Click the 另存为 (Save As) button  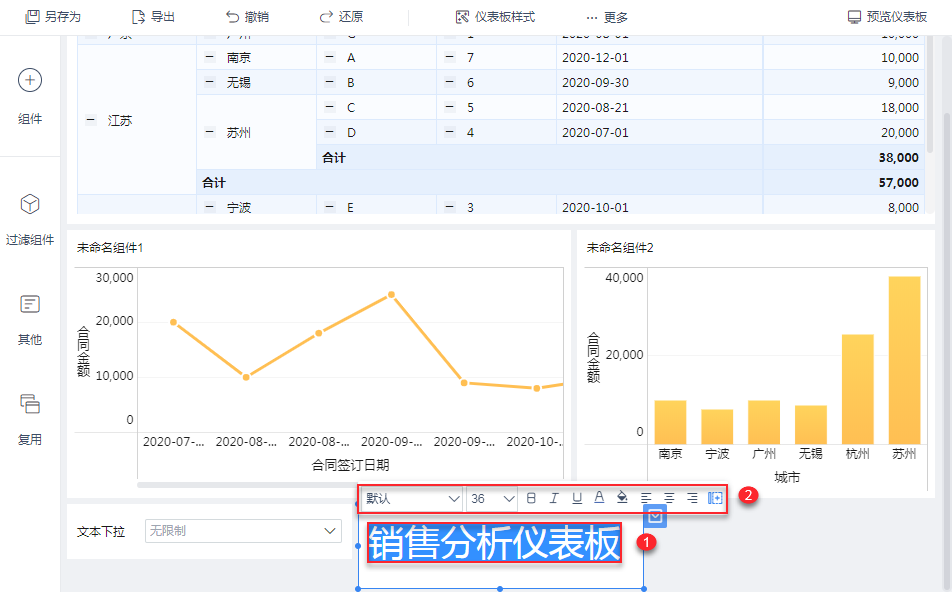pos(53,16)
